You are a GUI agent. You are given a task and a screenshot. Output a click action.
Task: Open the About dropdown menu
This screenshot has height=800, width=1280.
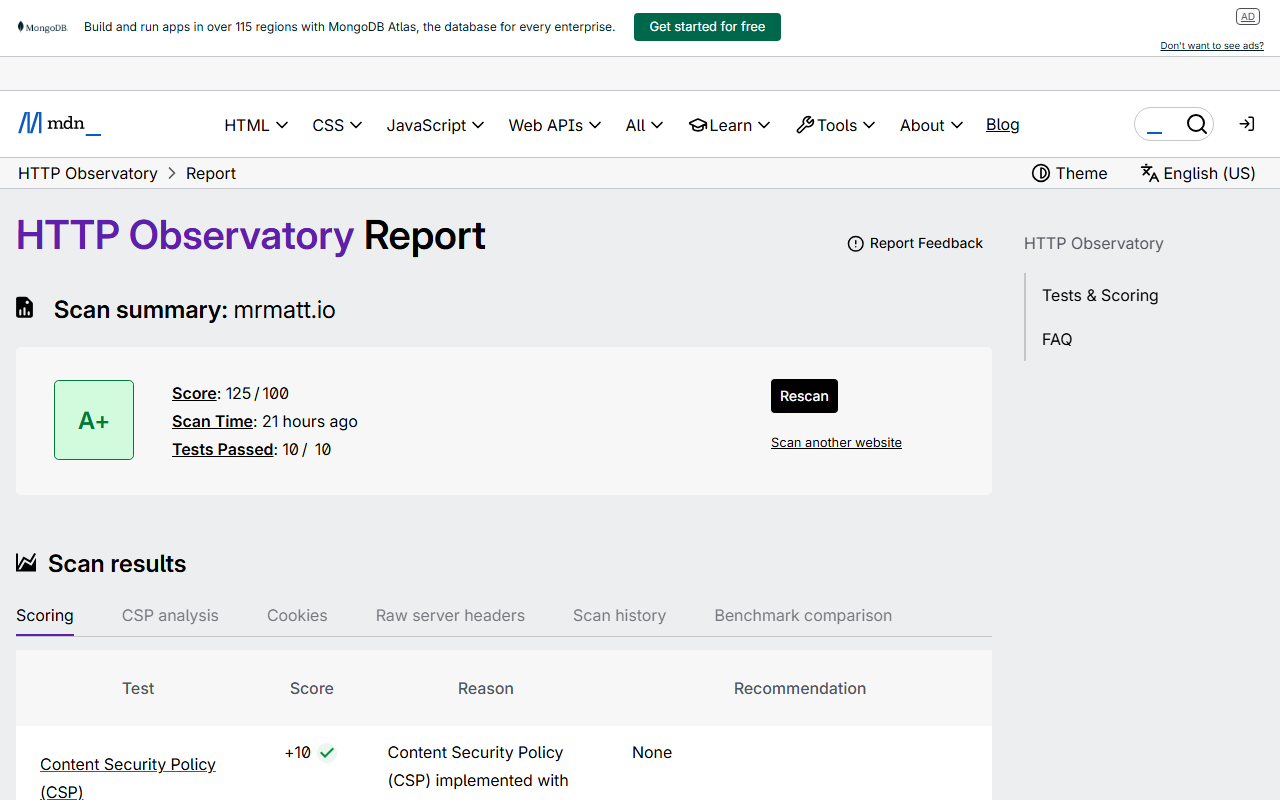[930, 124]
